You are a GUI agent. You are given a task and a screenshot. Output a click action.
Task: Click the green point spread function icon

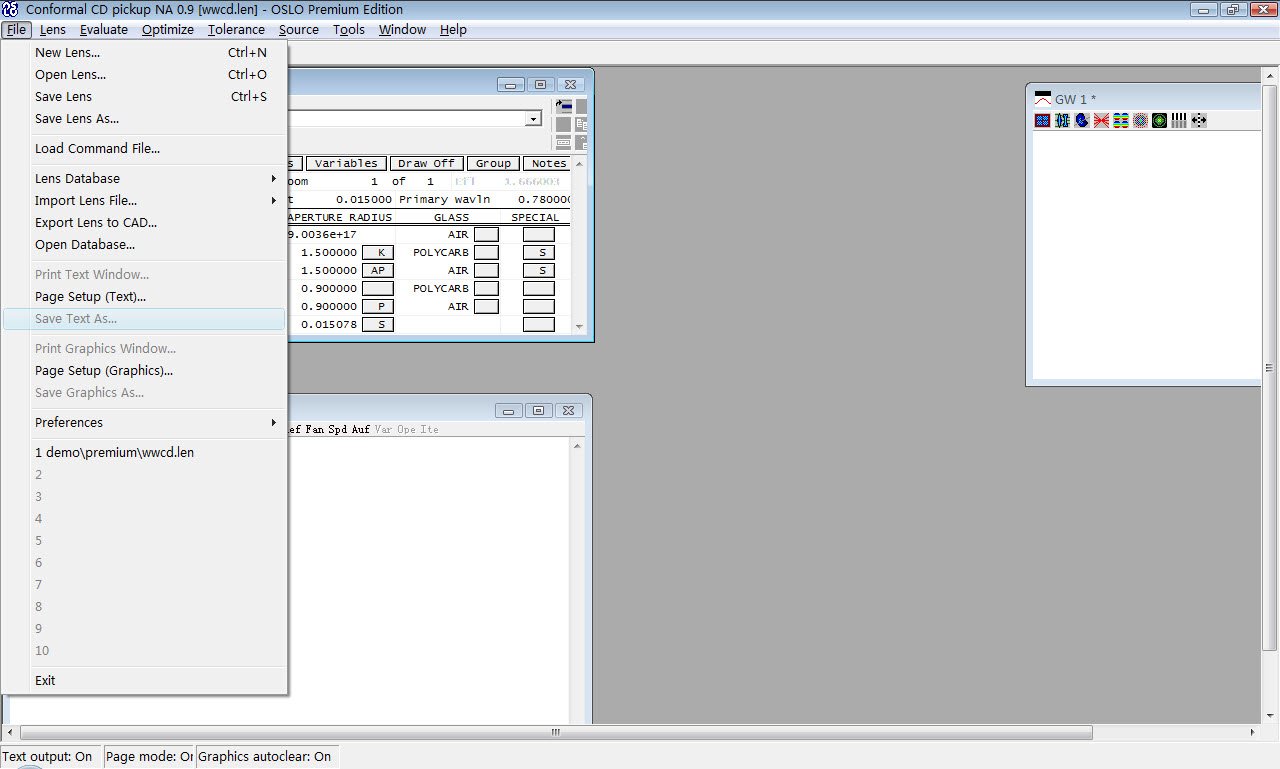1159,120
